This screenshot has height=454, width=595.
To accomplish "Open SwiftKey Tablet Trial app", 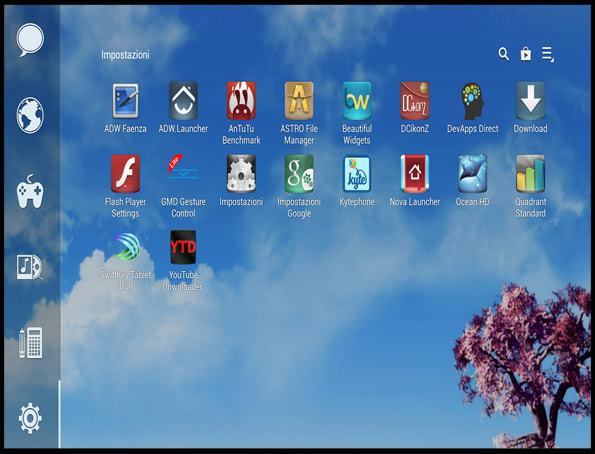I will coord(126,247).
